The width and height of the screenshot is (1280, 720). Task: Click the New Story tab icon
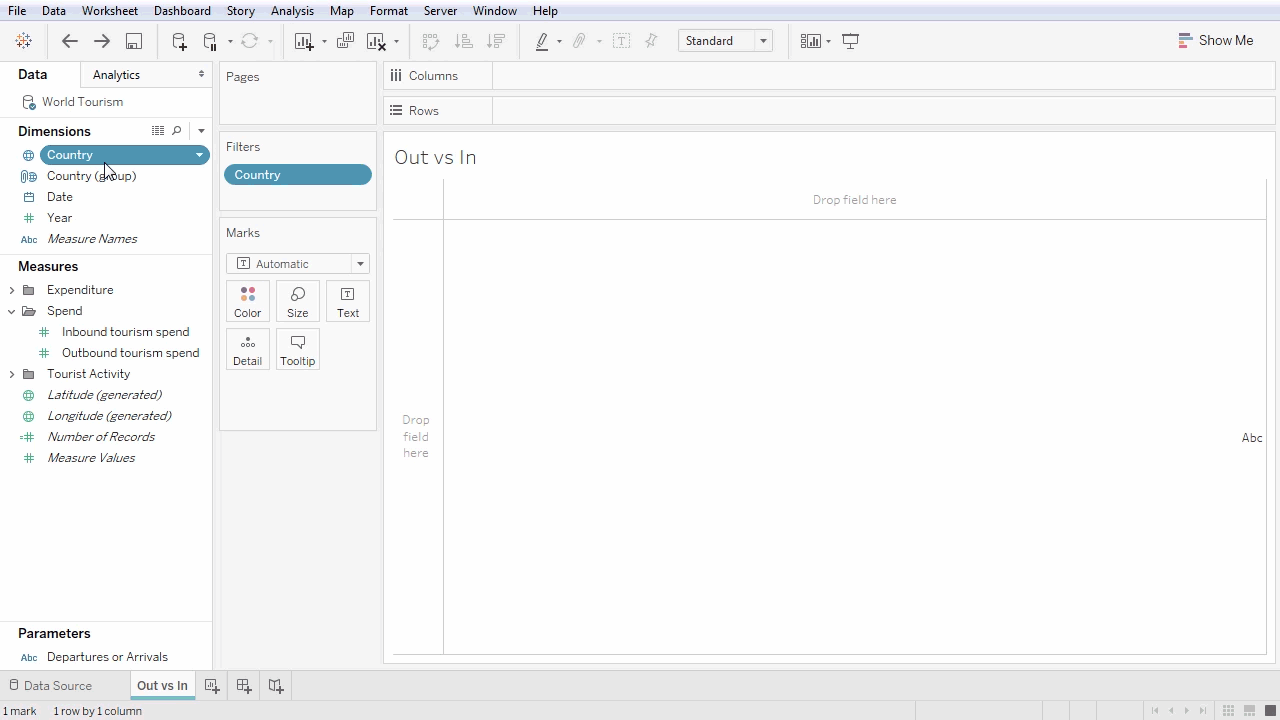(x=276, y=686)
